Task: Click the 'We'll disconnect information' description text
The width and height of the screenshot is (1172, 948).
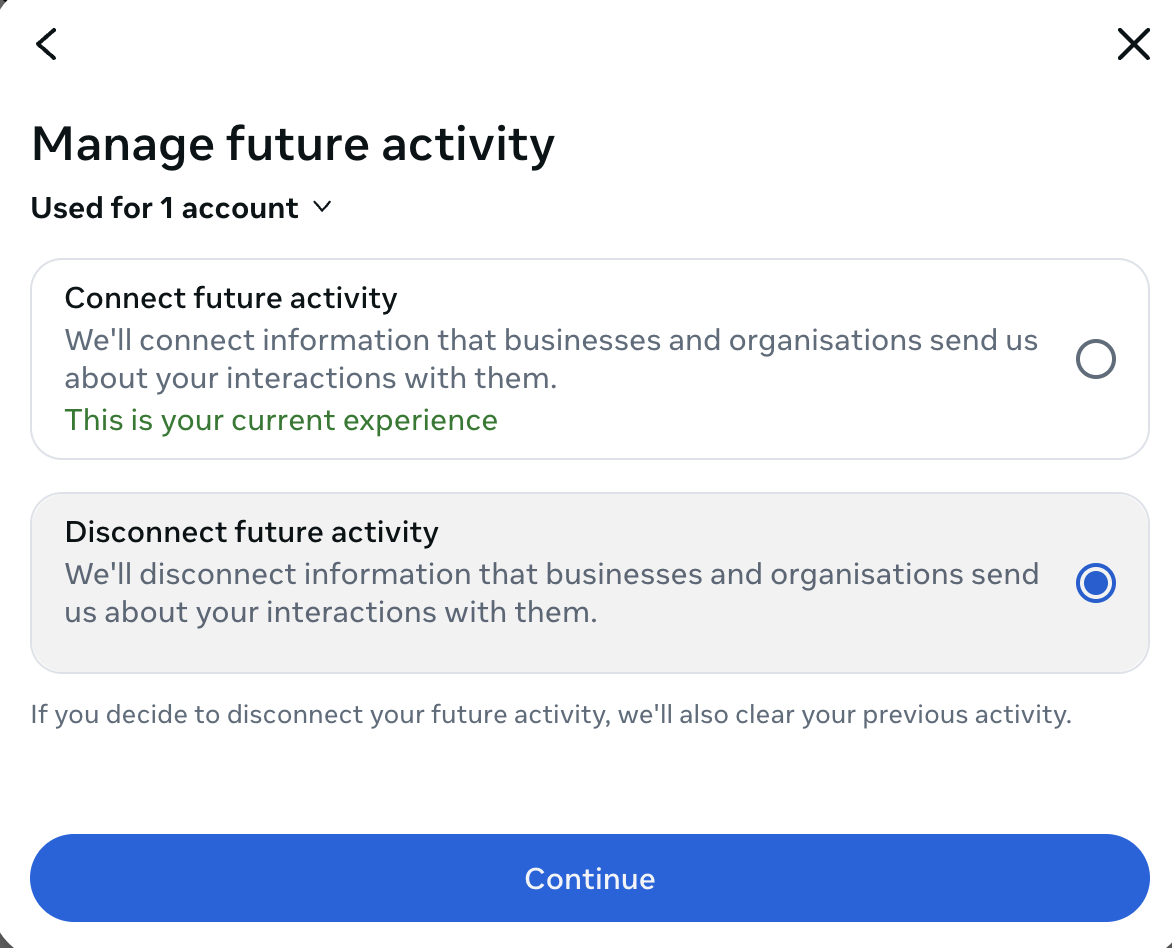Action: (x=552, y=593)
